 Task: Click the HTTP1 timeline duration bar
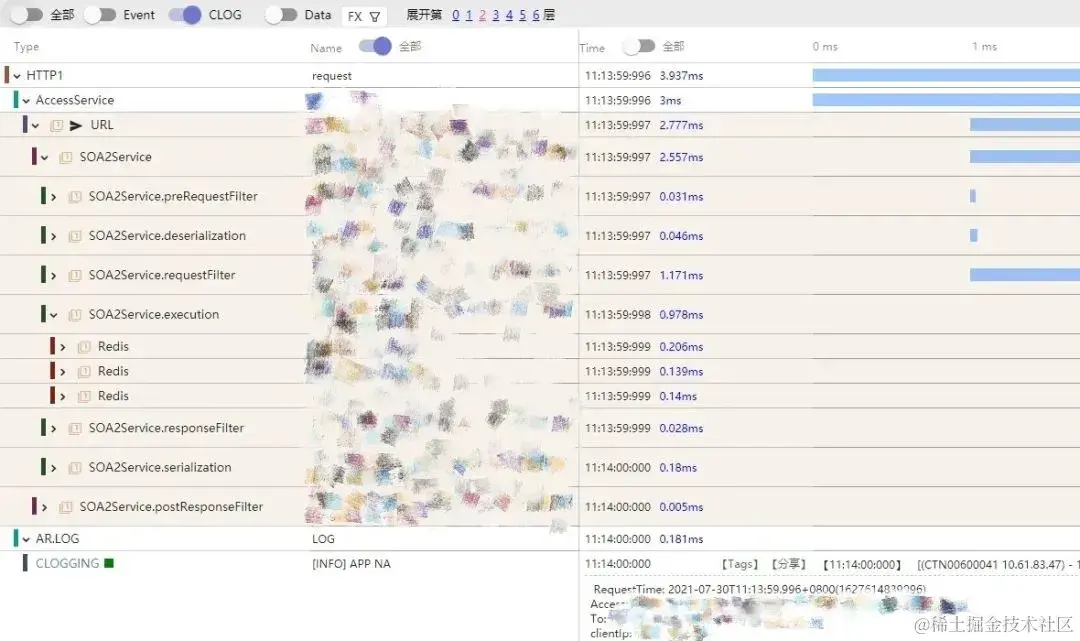(x=946, y=75)
